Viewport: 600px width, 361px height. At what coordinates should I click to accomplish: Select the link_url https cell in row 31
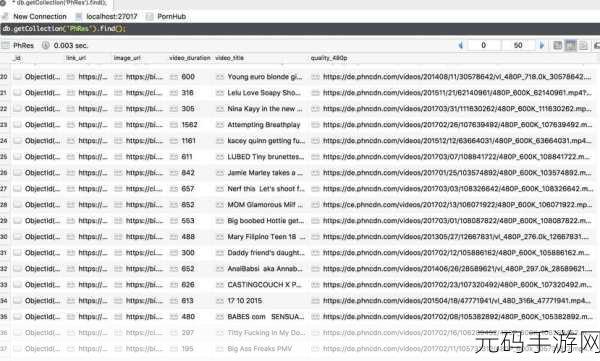click(93, 253)
